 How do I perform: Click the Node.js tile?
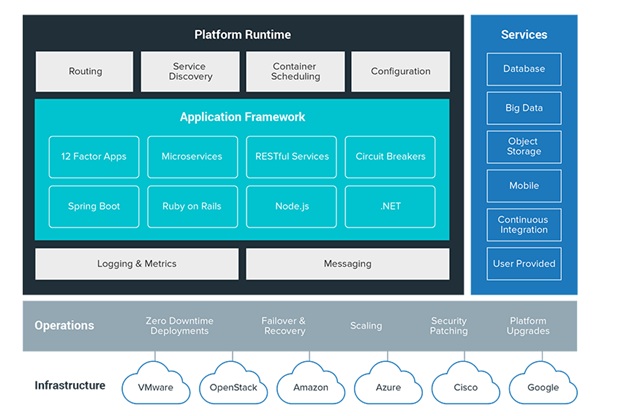(x=291, y=207)
